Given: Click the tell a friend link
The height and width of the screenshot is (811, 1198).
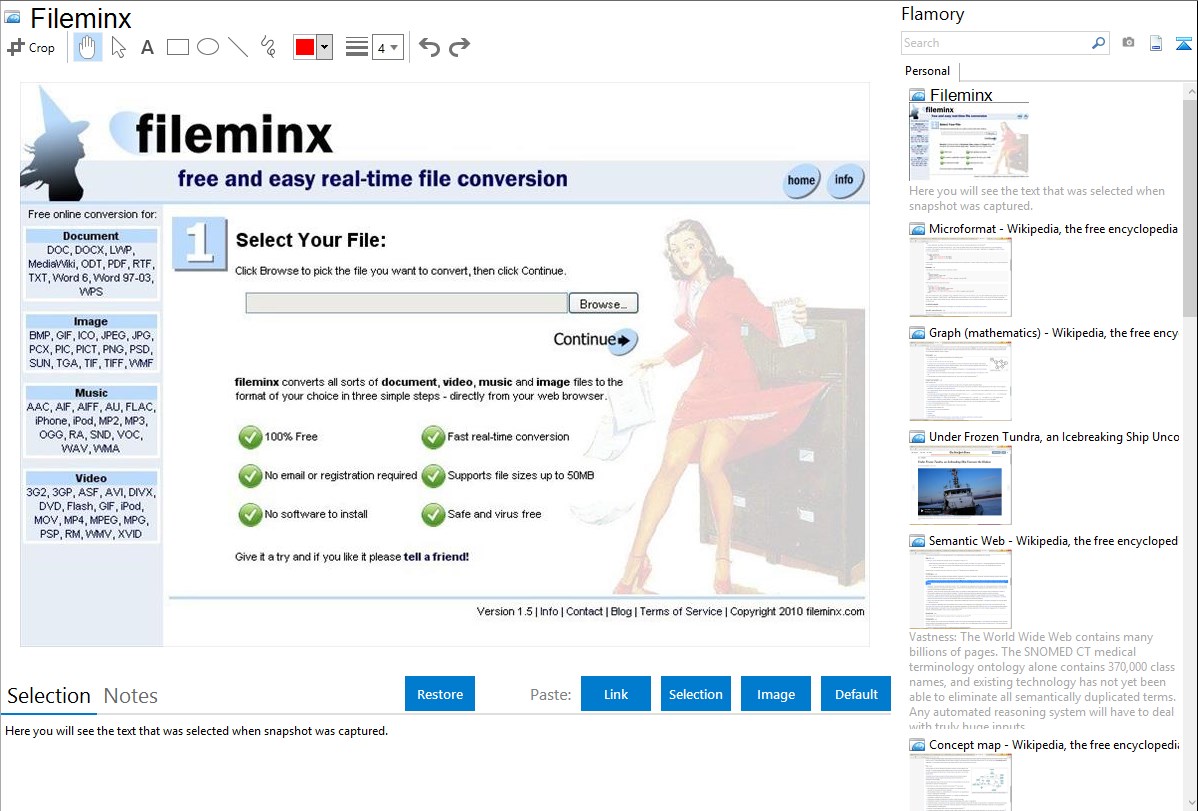Looking at the screenshot, I should [436, 556].
